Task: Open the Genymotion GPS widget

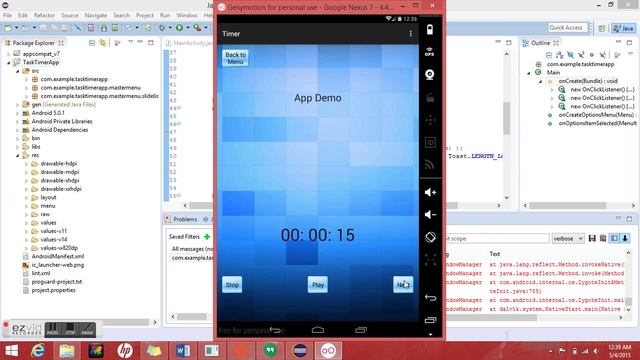Action: click(429, 52)
